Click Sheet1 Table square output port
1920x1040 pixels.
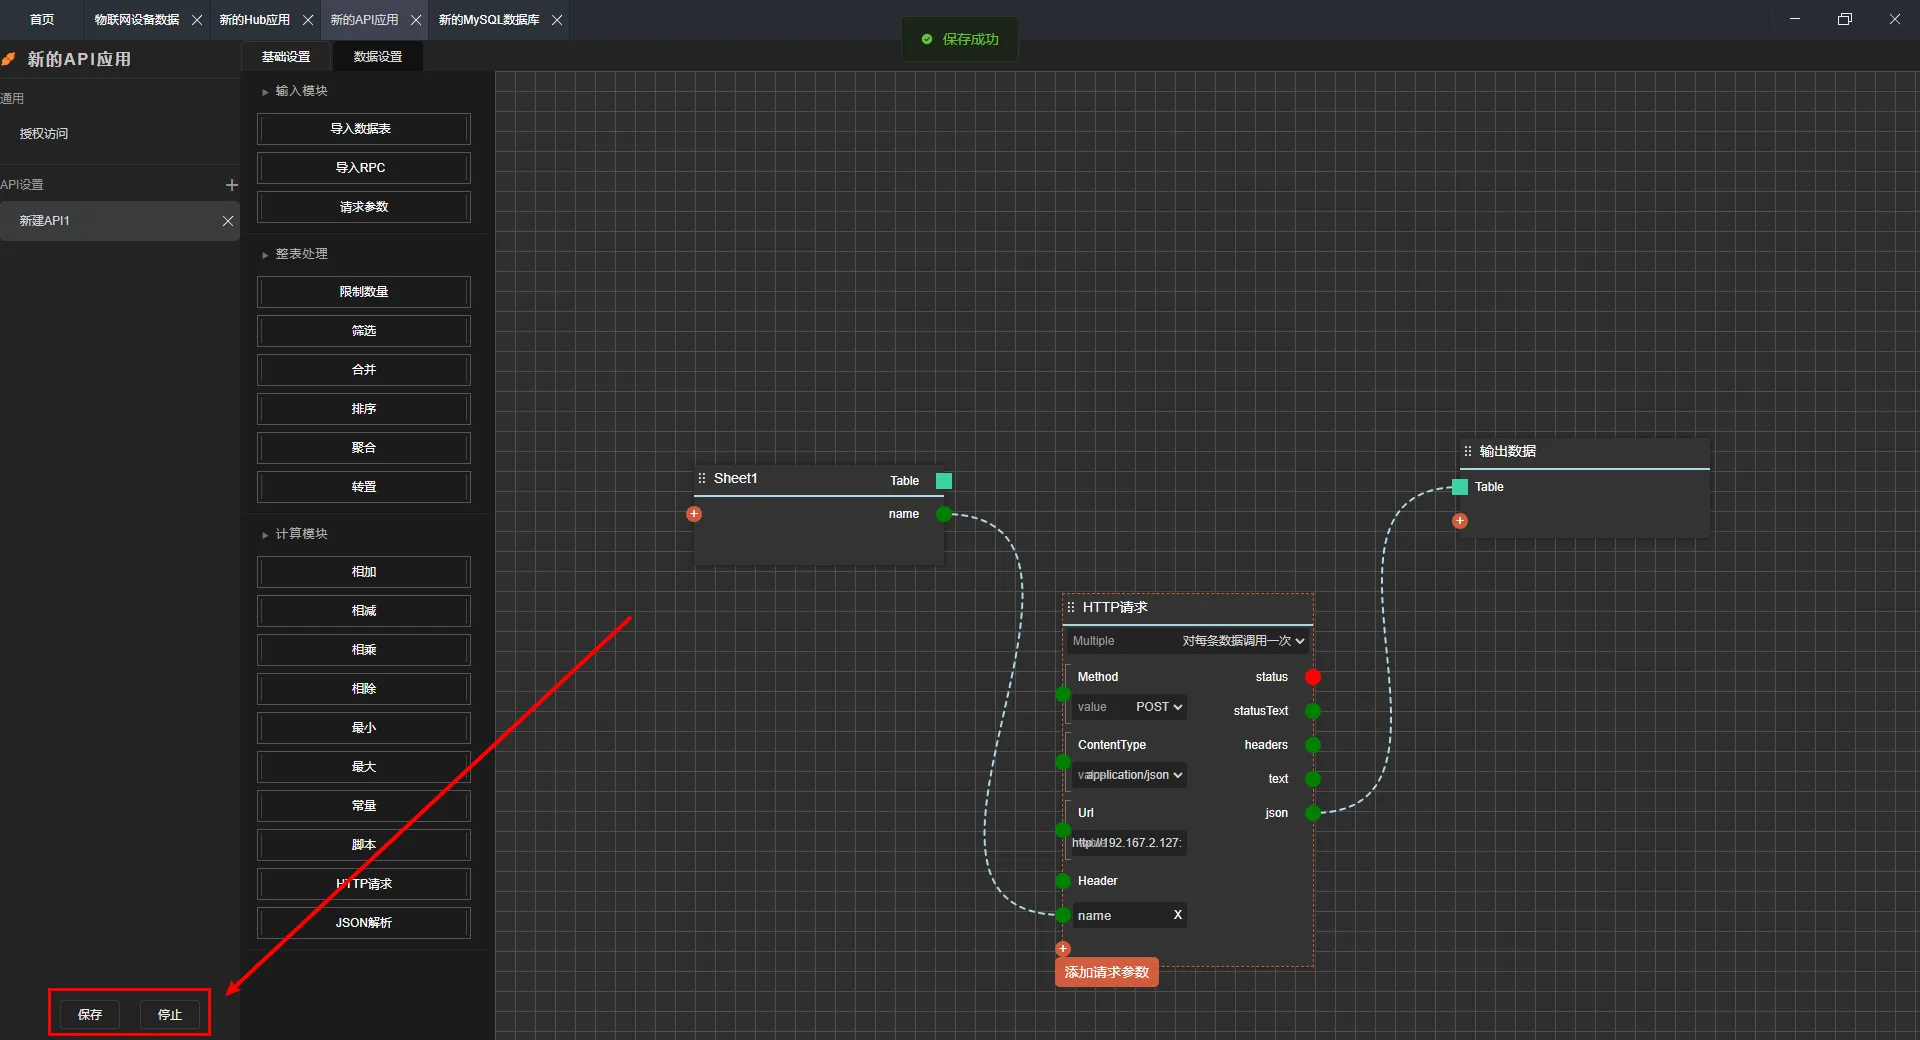point(943,481)
